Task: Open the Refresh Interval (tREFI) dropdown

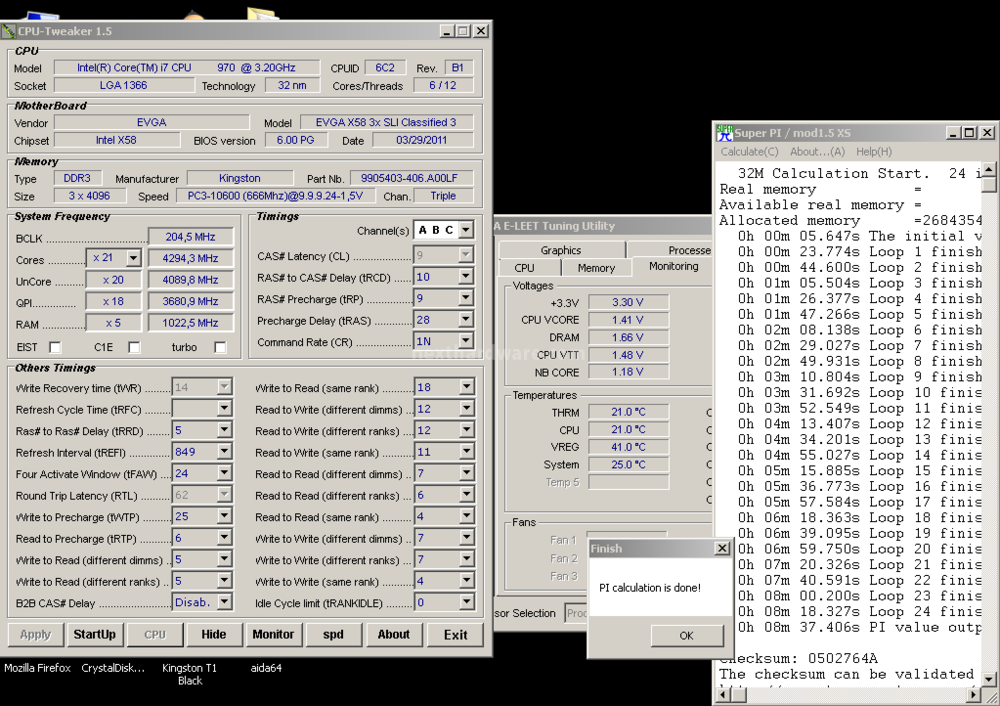Action: [x=224, y=452]
